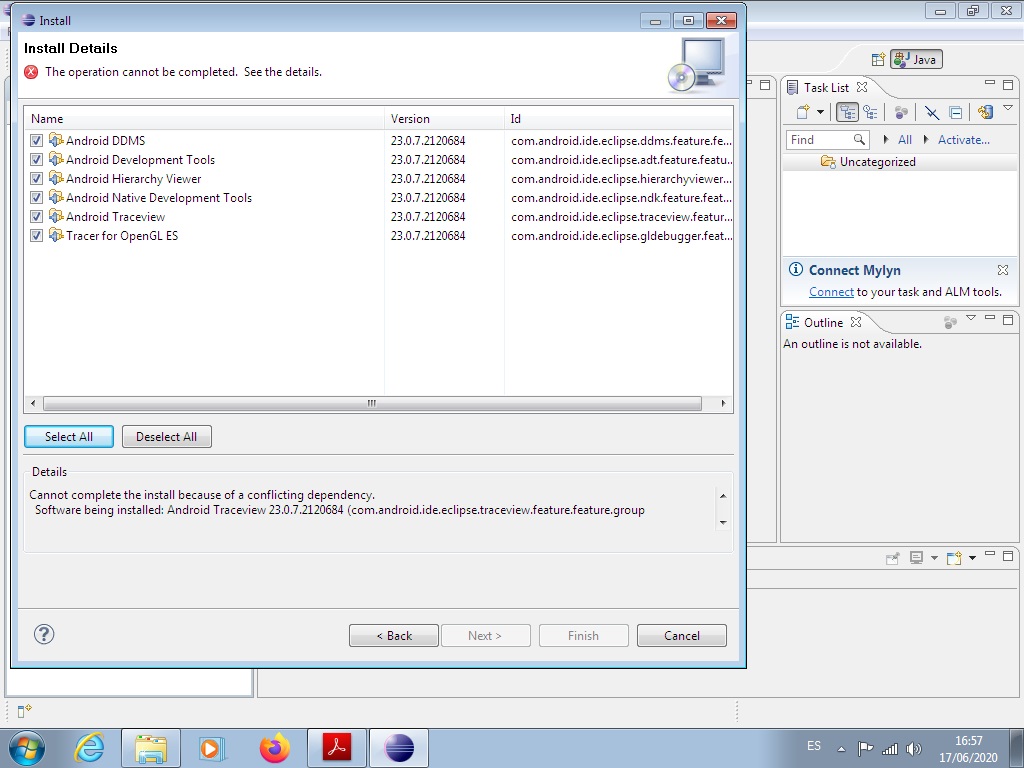This screenshot has height=768, width=1024.
Task: Select the Task List tab
Action: coord(827,88)
